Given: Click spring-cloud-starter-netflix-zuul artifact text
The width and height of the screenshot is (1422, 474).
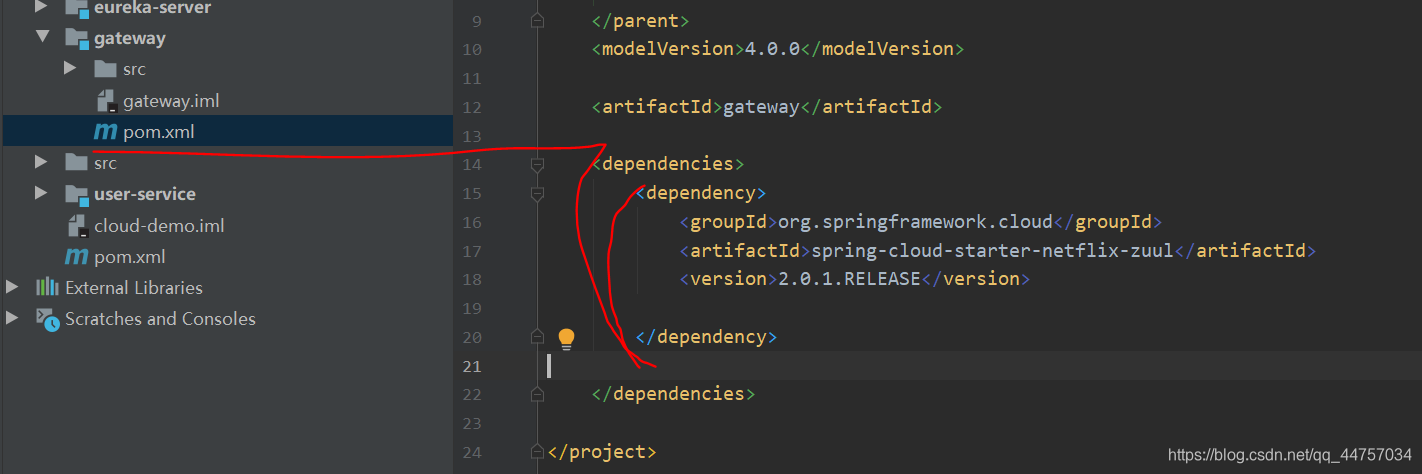Looking at the screenshot, I should click(x=992, y=250).
